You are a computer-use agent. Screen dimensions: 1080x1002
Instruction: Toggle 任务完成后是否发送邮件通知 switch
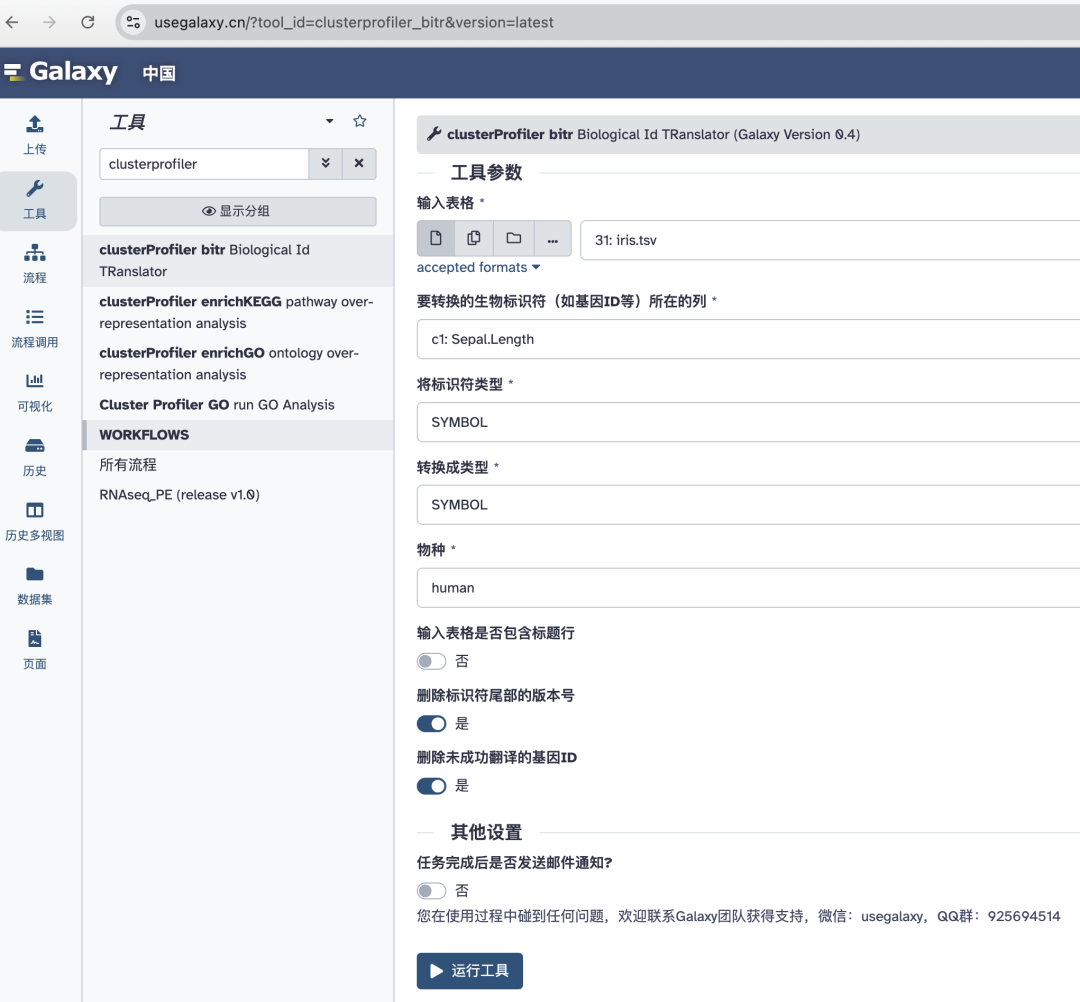pos(432,891)
